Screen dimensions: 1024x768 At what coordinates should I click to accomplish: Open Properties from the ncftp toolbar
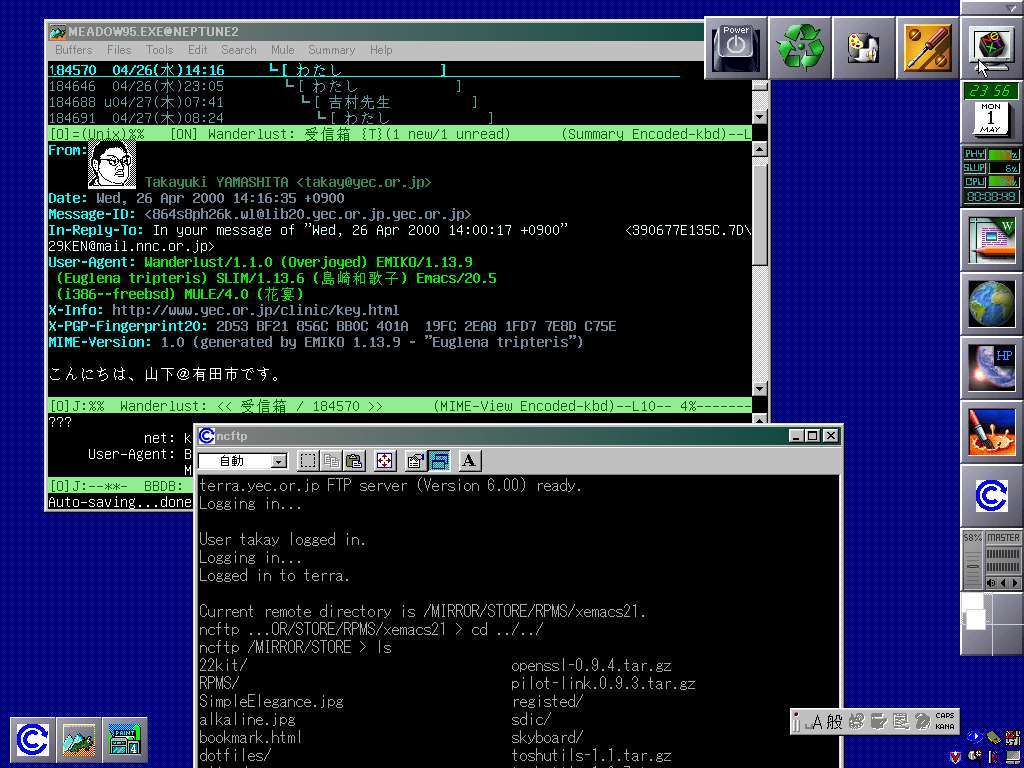point(415,461)
